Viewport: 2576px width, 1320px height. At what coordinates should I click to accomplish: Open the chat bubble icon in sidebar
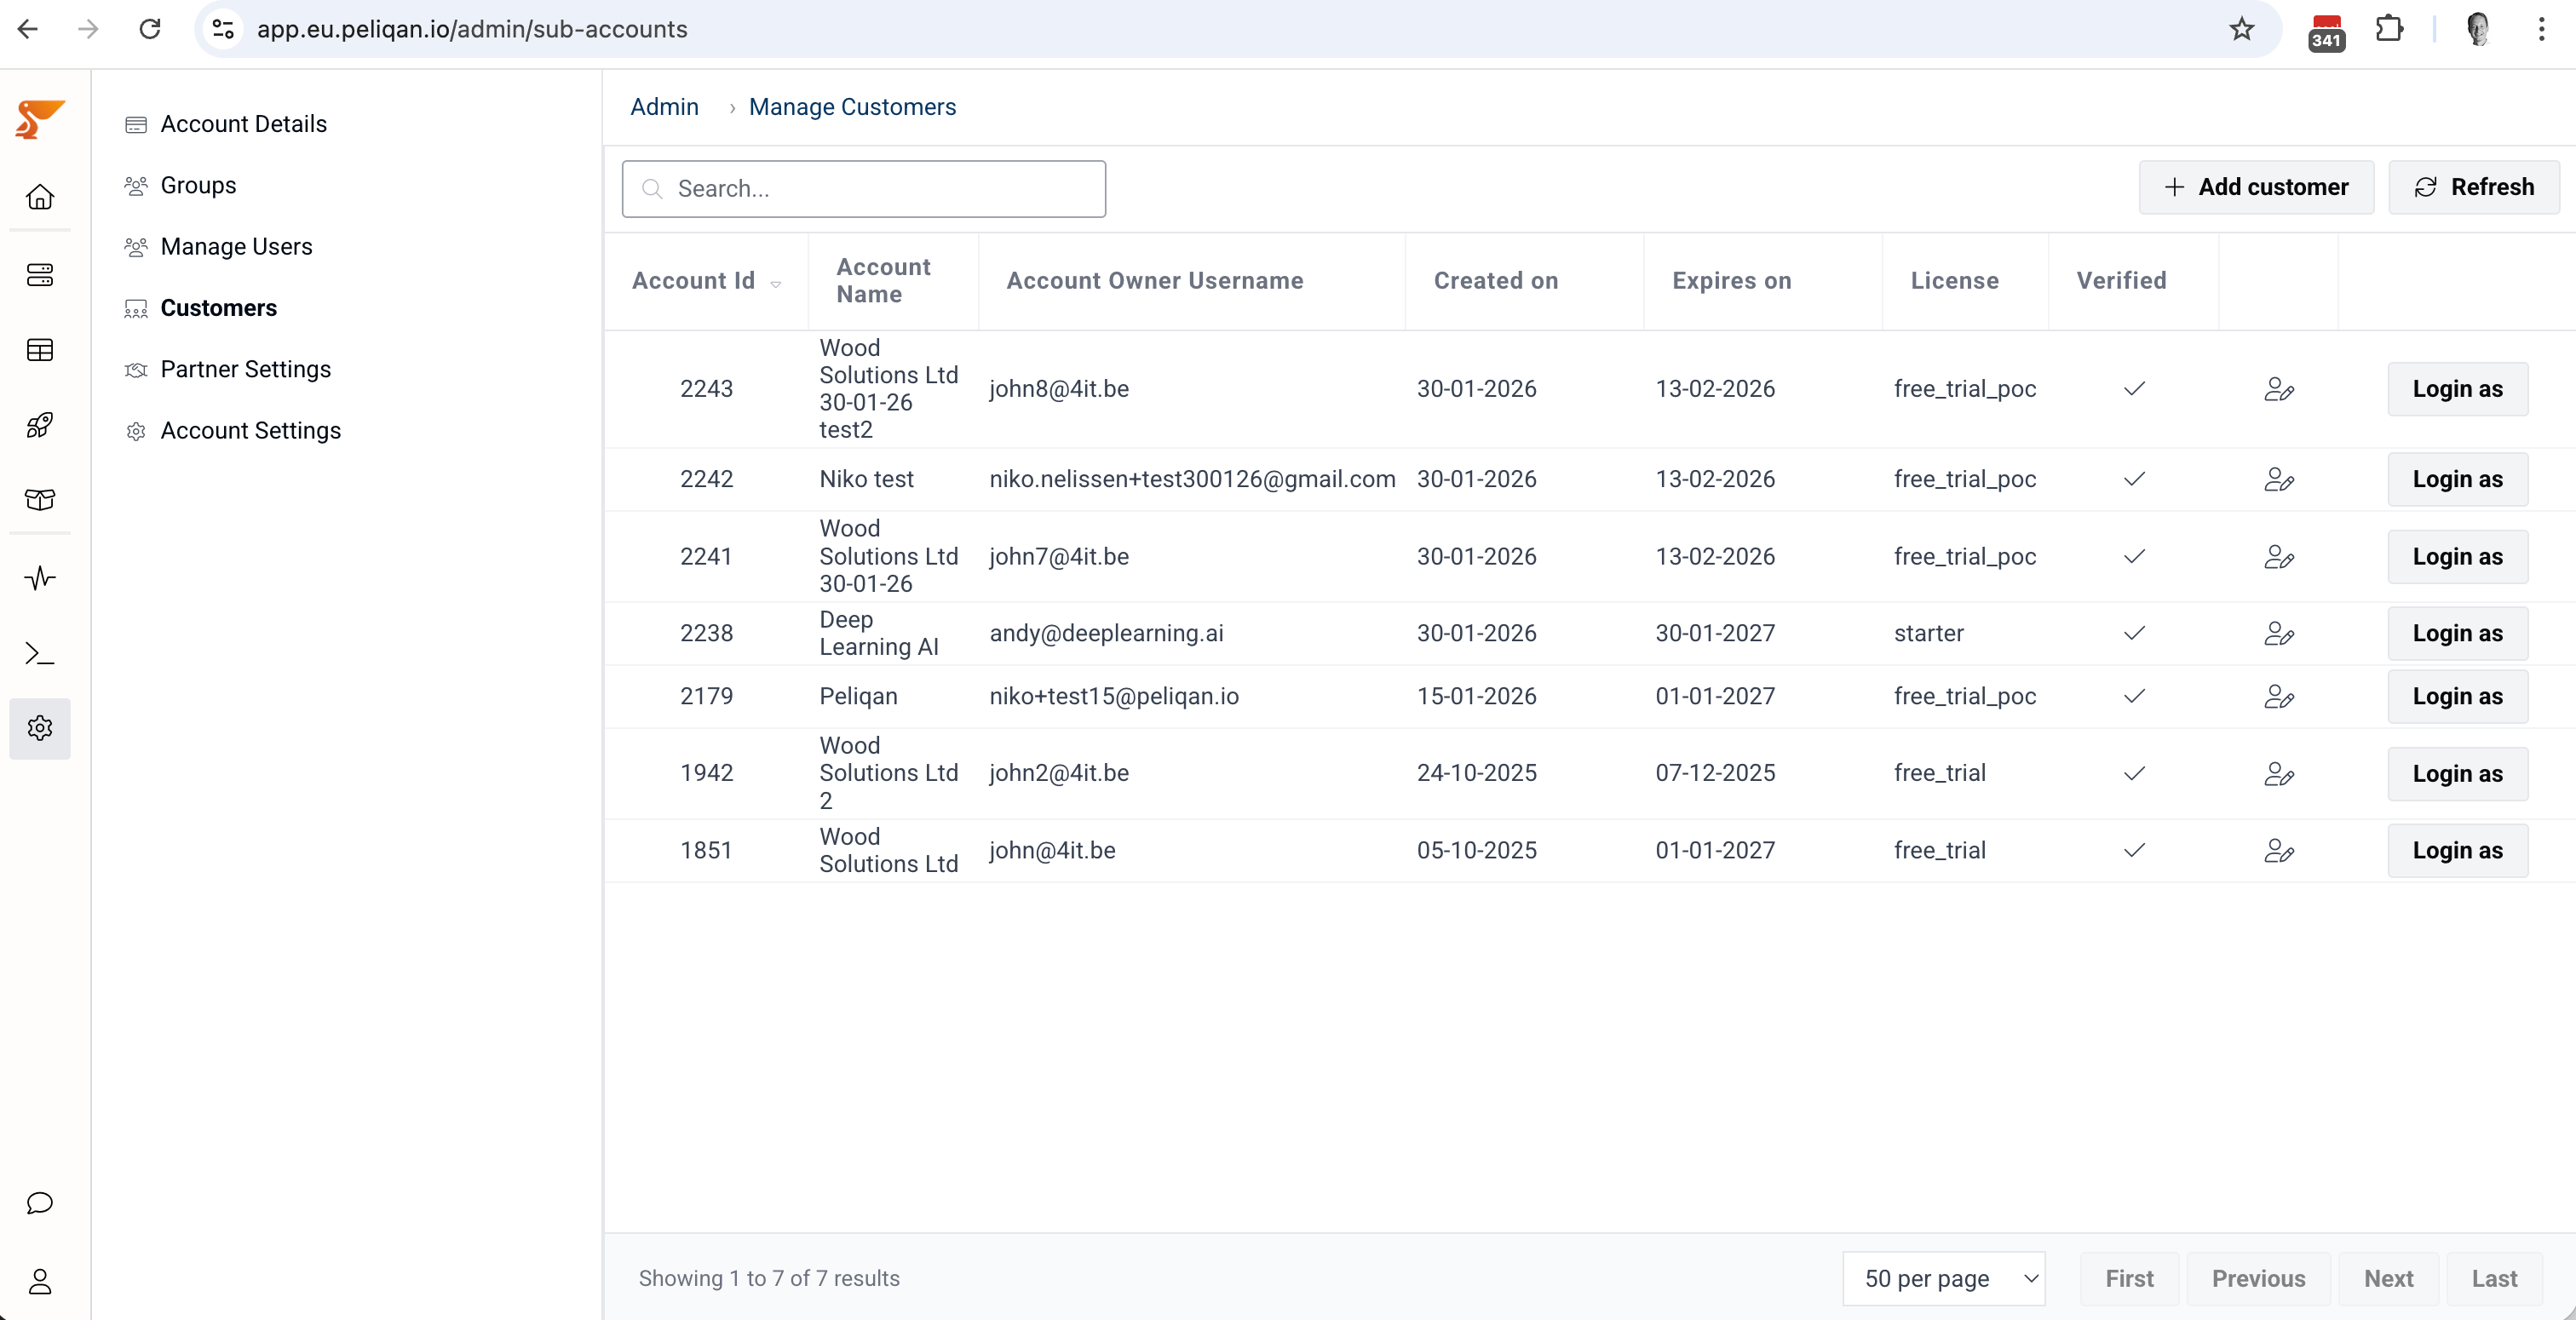tap(40, 1203)
